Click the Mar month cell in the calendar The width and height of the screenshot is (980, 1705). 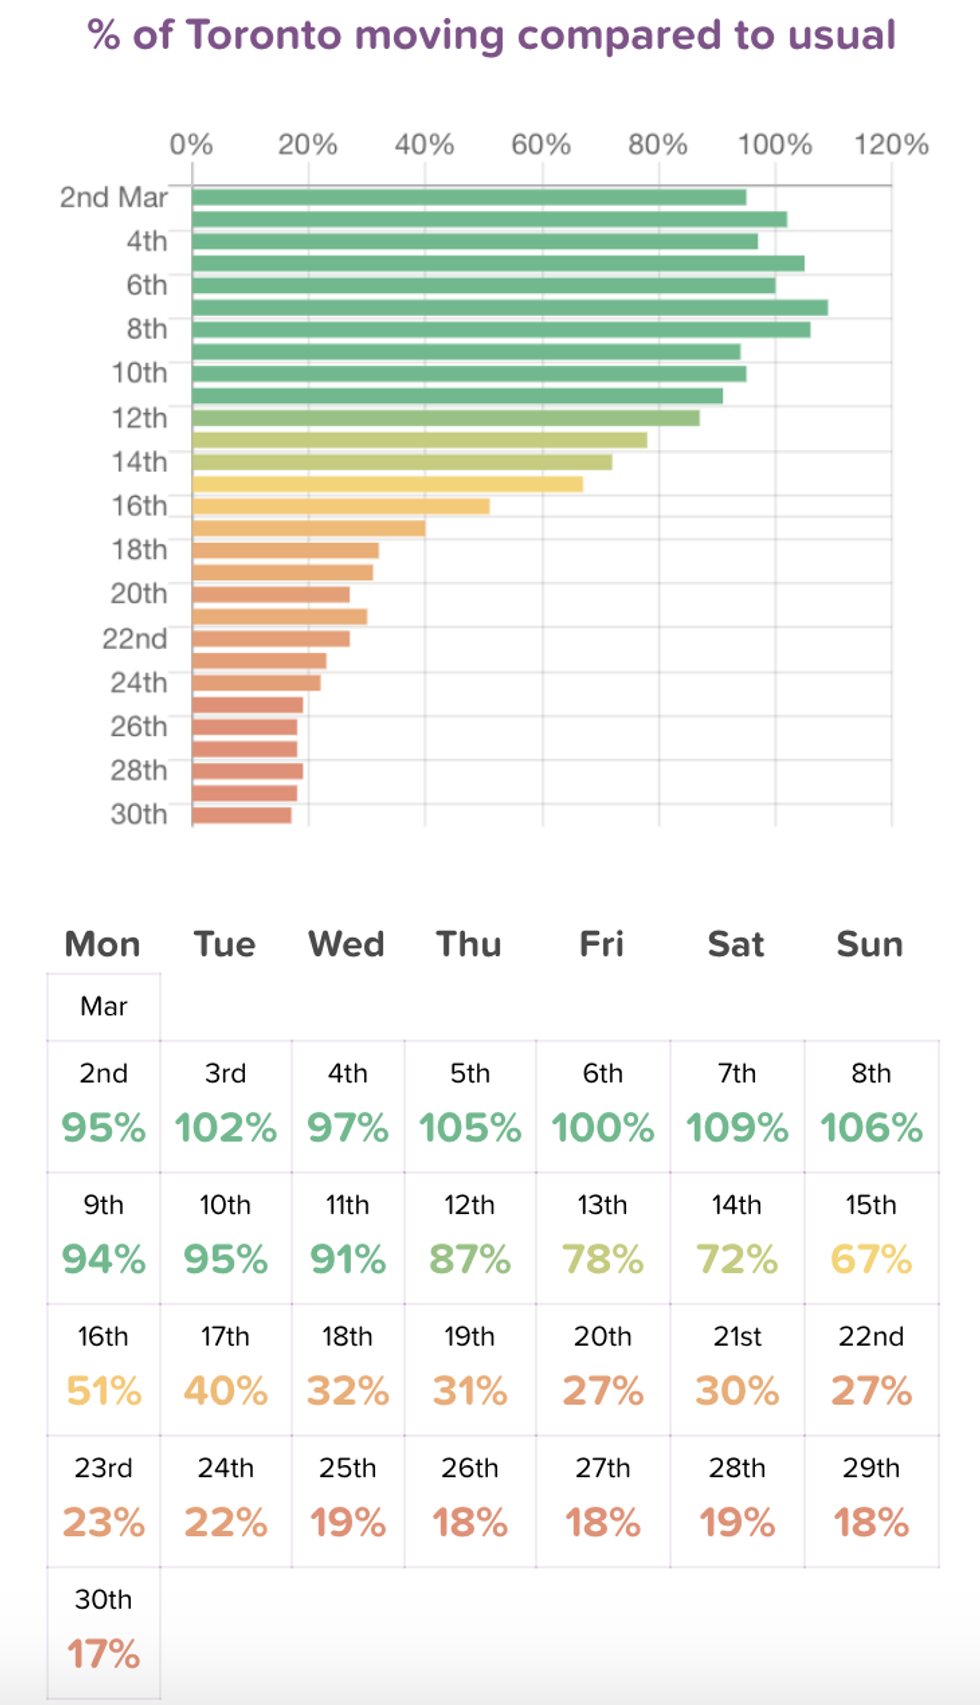(103, 1006)
